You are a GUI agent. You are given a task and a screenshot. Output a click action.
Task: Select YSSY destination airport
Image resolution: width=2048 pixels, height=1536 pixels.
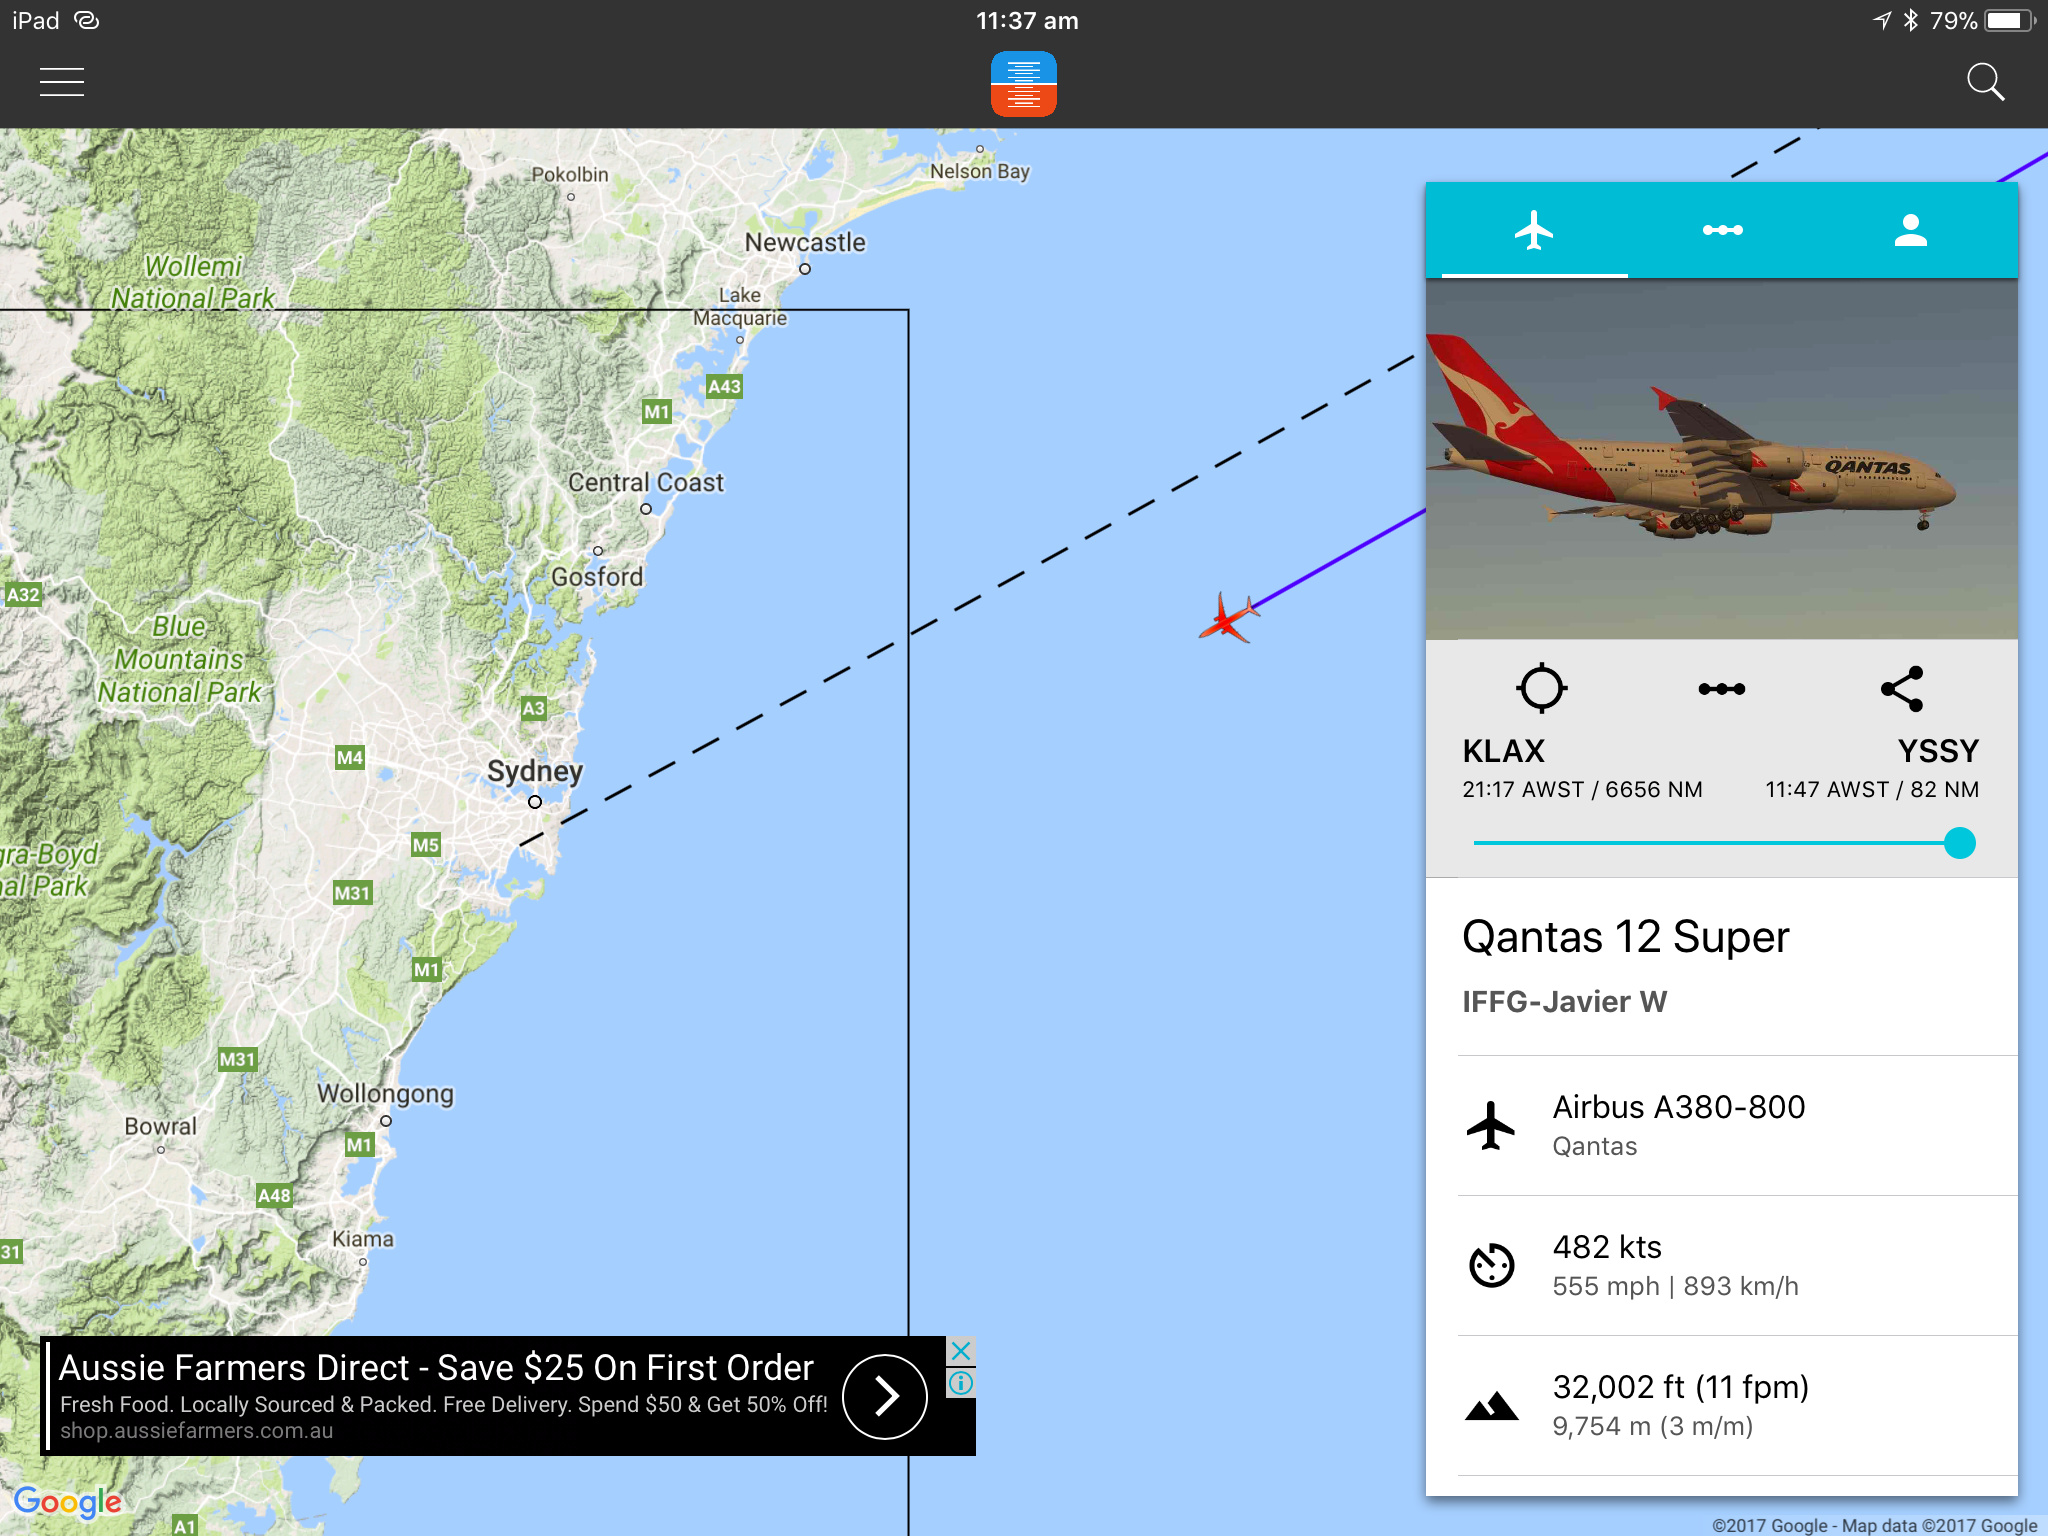(x=1938, y=751)
